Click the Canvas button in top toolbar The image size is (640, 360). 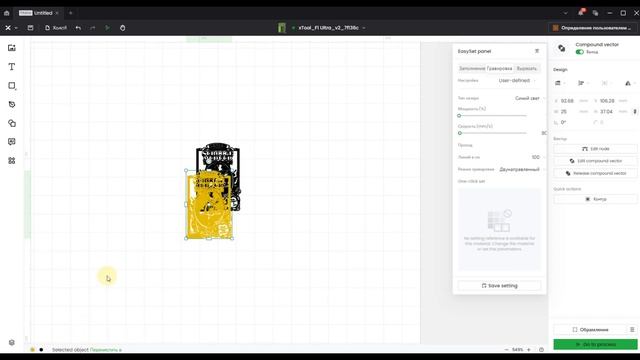click(x=56, y=28)
